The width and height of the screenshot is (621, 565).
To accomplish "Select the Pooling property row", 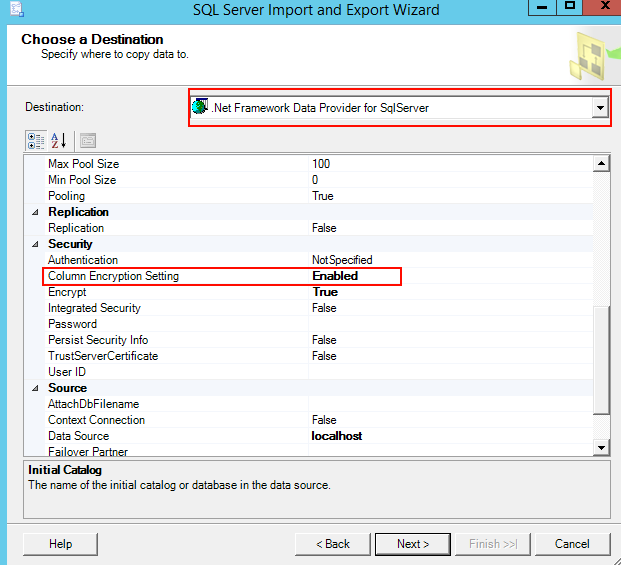I will [x=67, y=196].
